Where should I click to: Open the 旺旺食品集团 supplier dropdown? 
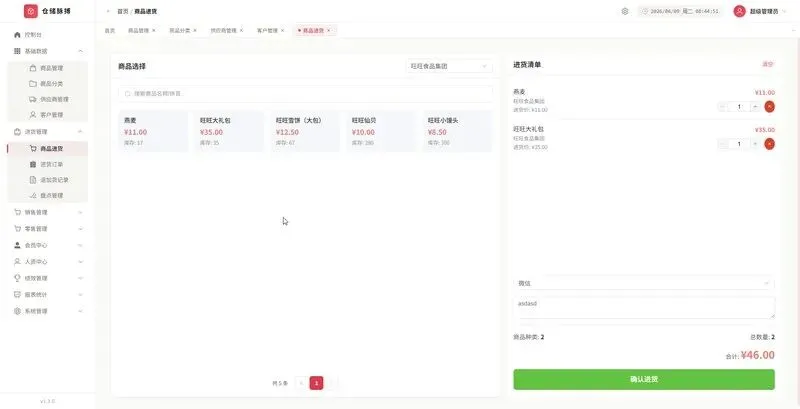pyautogui.click(x=449, y=66)
